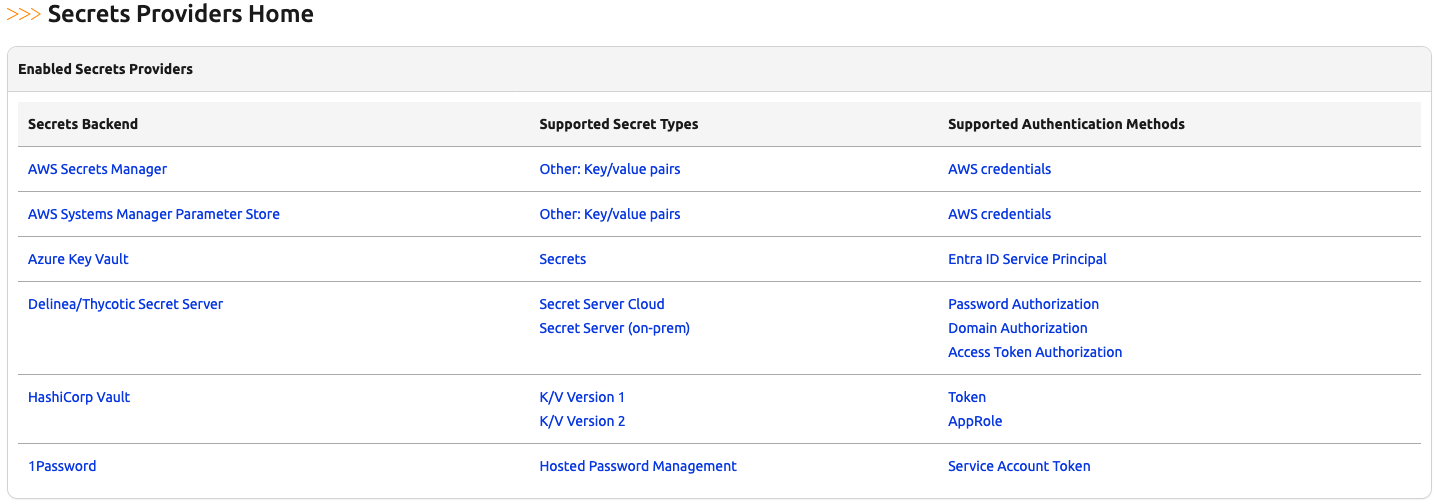Image resolution: width=1440 pixels, height=504 pixels.
Task: Open the 1Password backend link
Action: [62, 466]
